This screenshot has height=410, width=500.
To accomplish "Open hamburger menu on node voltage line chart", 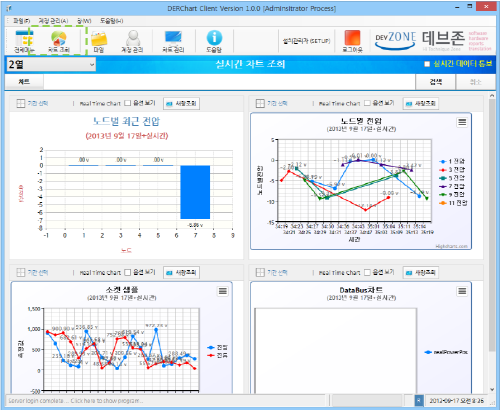I will [462, 122].
